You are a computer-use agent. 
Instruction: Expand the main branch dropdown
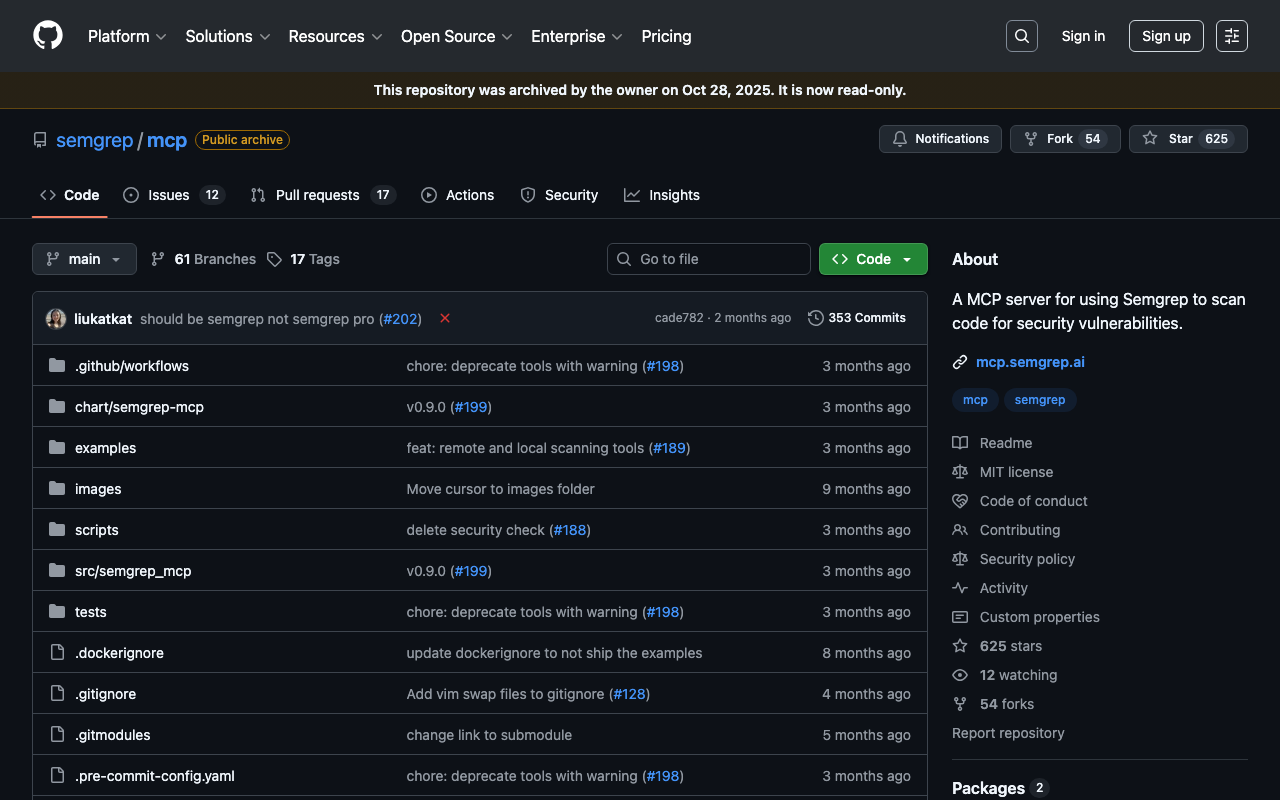point(84,259)
